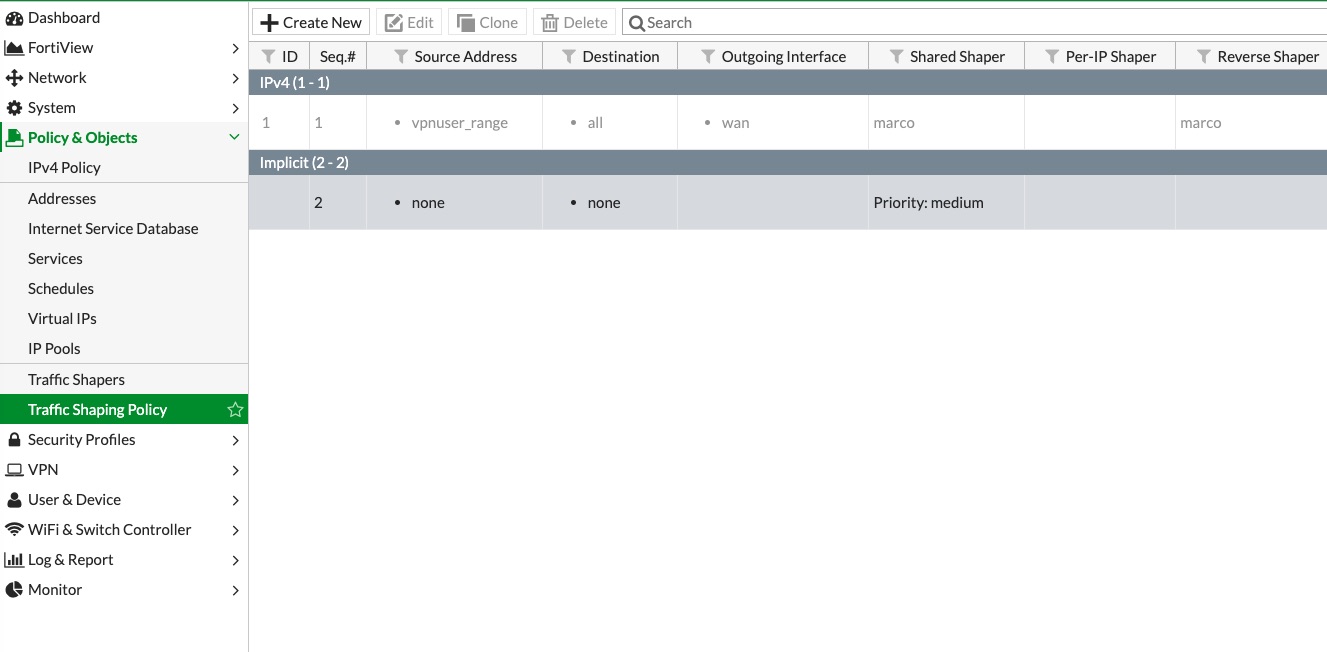Click the Destination column filter icon
Image resolution: width=1327 pixels, height=652 pixels.
(x=569, y=57)
